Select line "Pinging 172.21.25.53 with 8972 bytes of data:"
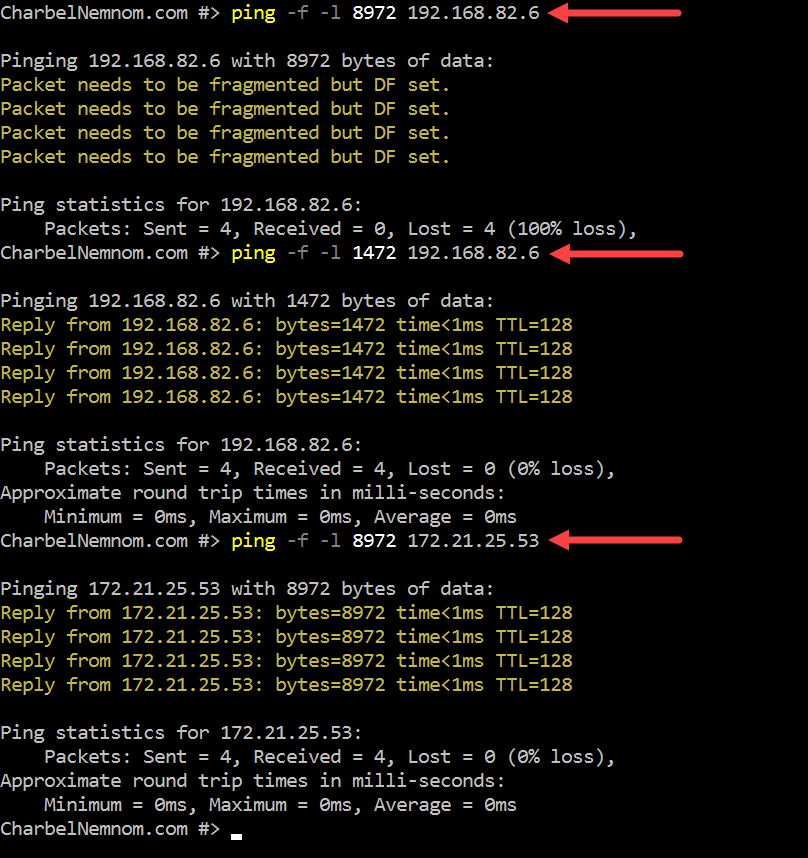This screenshot has width=808, height=858. 247,589
